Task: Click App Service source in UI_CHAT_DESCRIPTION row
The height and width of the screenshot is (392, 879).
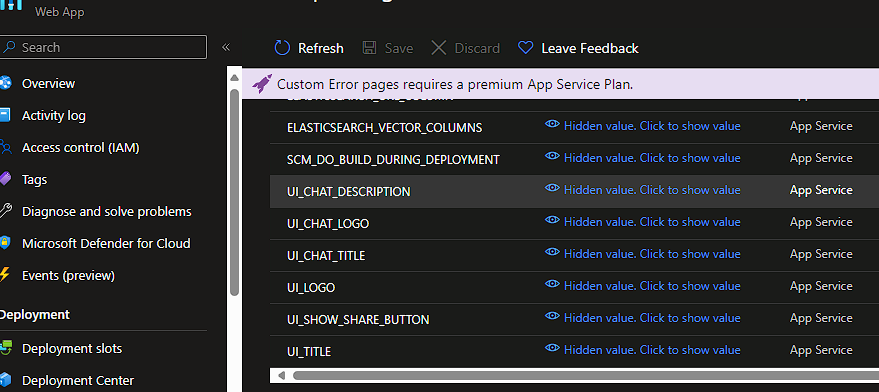Action: point(821,190)
